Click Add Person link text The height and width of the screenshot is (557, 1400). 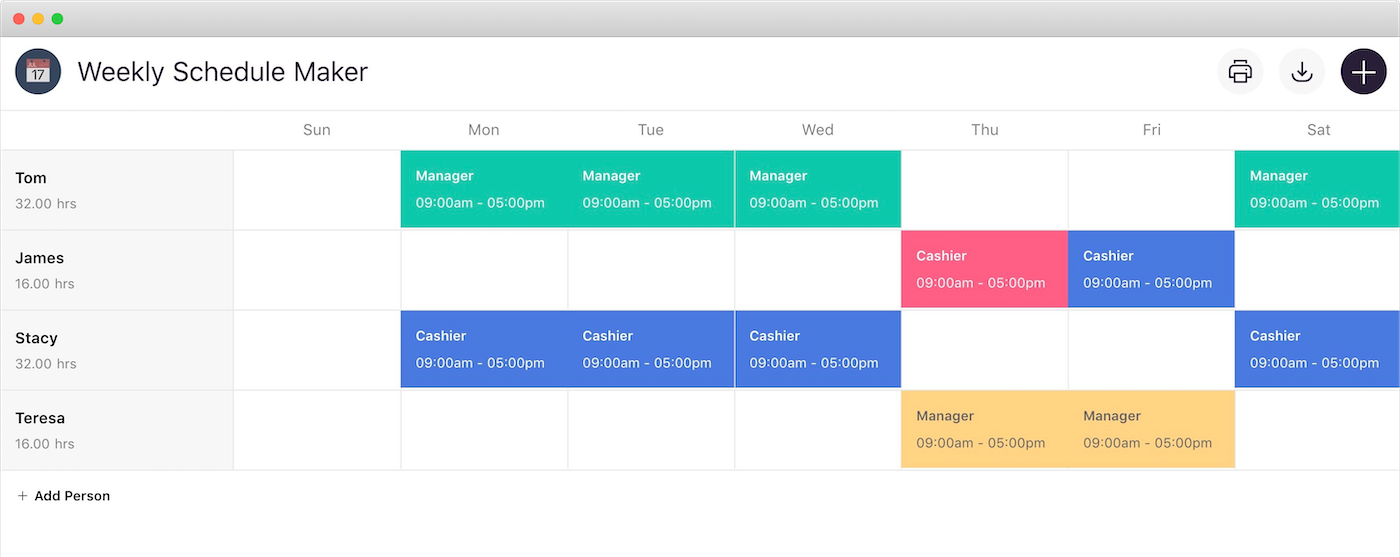[72, 496]
